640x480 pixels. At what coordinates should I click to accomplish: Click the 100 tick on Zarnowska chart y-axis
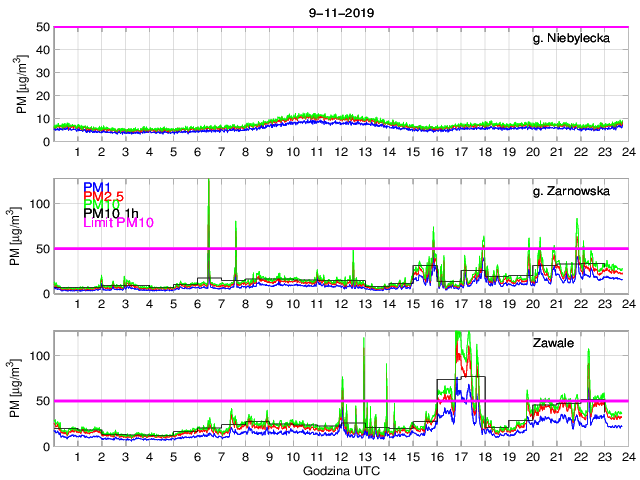(40, 203)
